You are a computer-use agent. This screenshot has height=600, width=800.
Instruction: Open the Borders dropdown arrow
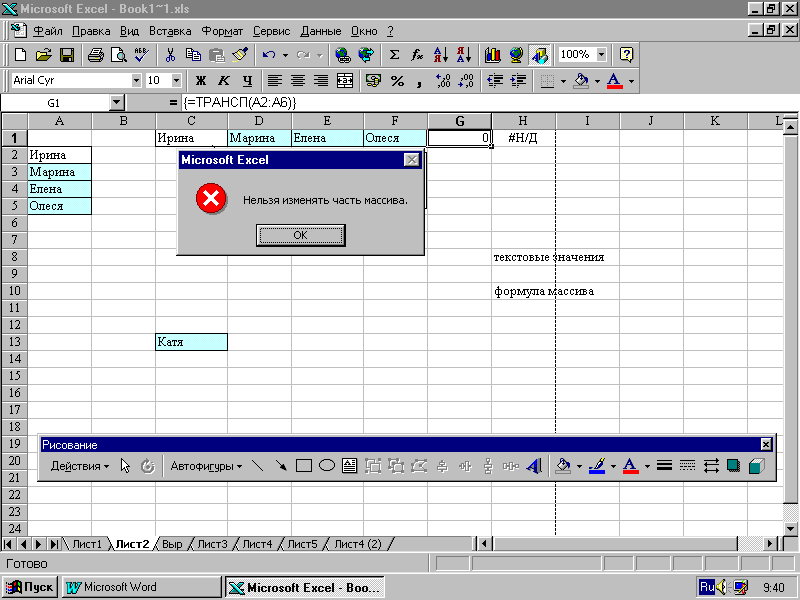tap(563, 81)
